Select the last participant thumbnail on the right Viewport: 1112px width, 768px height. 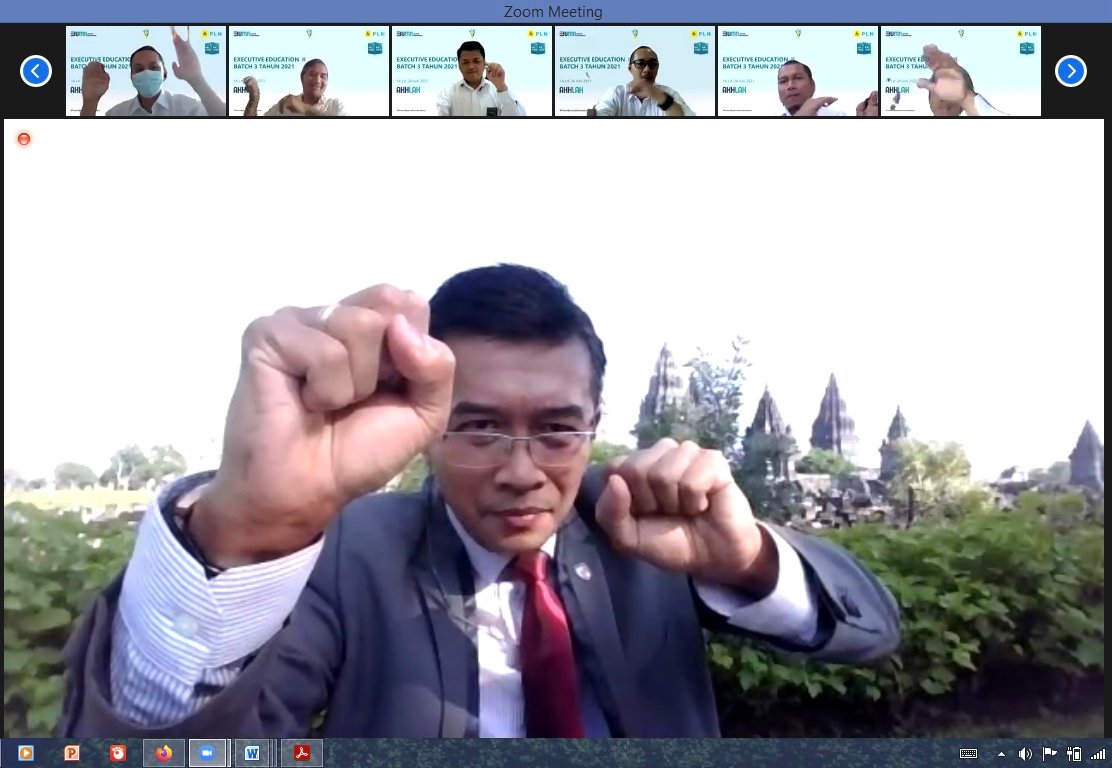[x=960, y=71]
